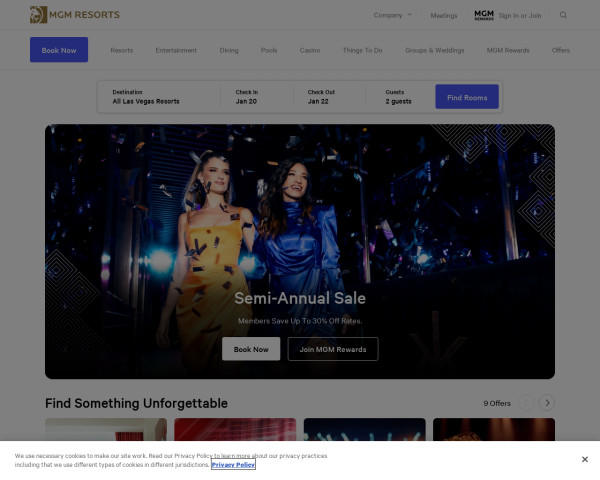Open the Guests selector
The width and height of the screenshot is (600, 480).
400,97
